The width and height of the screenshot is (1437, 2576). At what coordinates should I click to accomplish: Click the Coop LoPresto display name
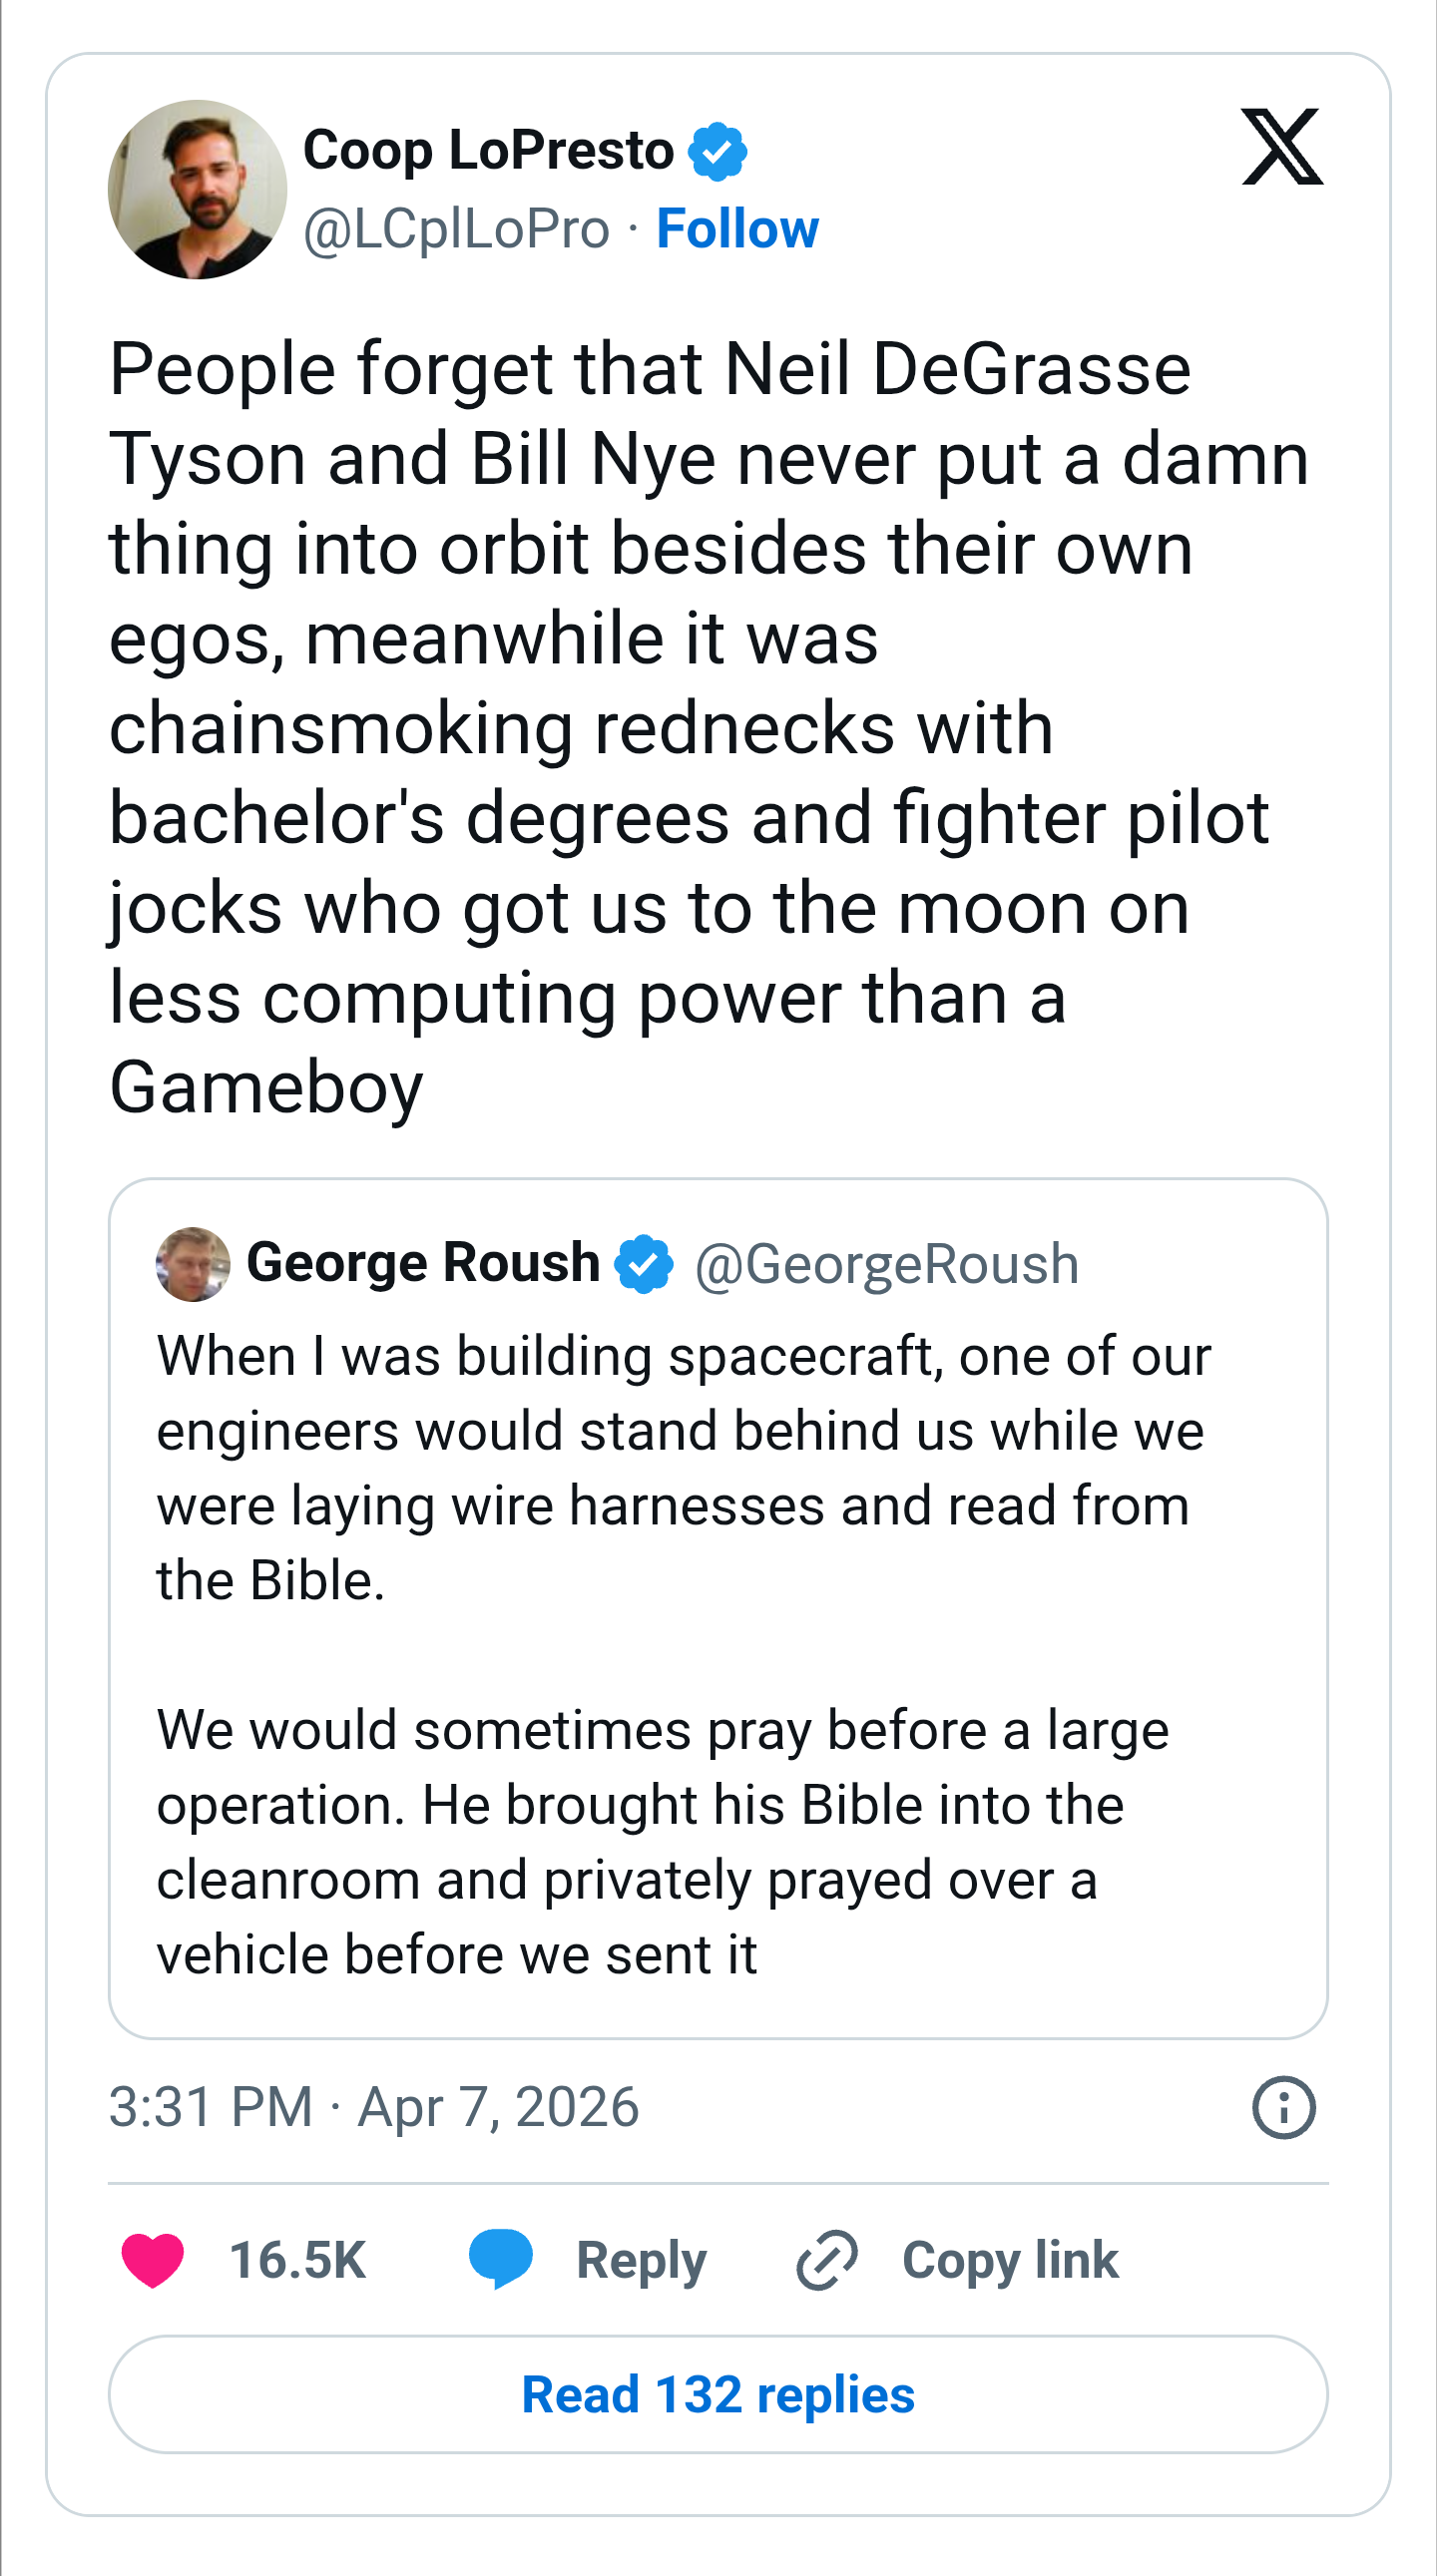coord(488,150)
